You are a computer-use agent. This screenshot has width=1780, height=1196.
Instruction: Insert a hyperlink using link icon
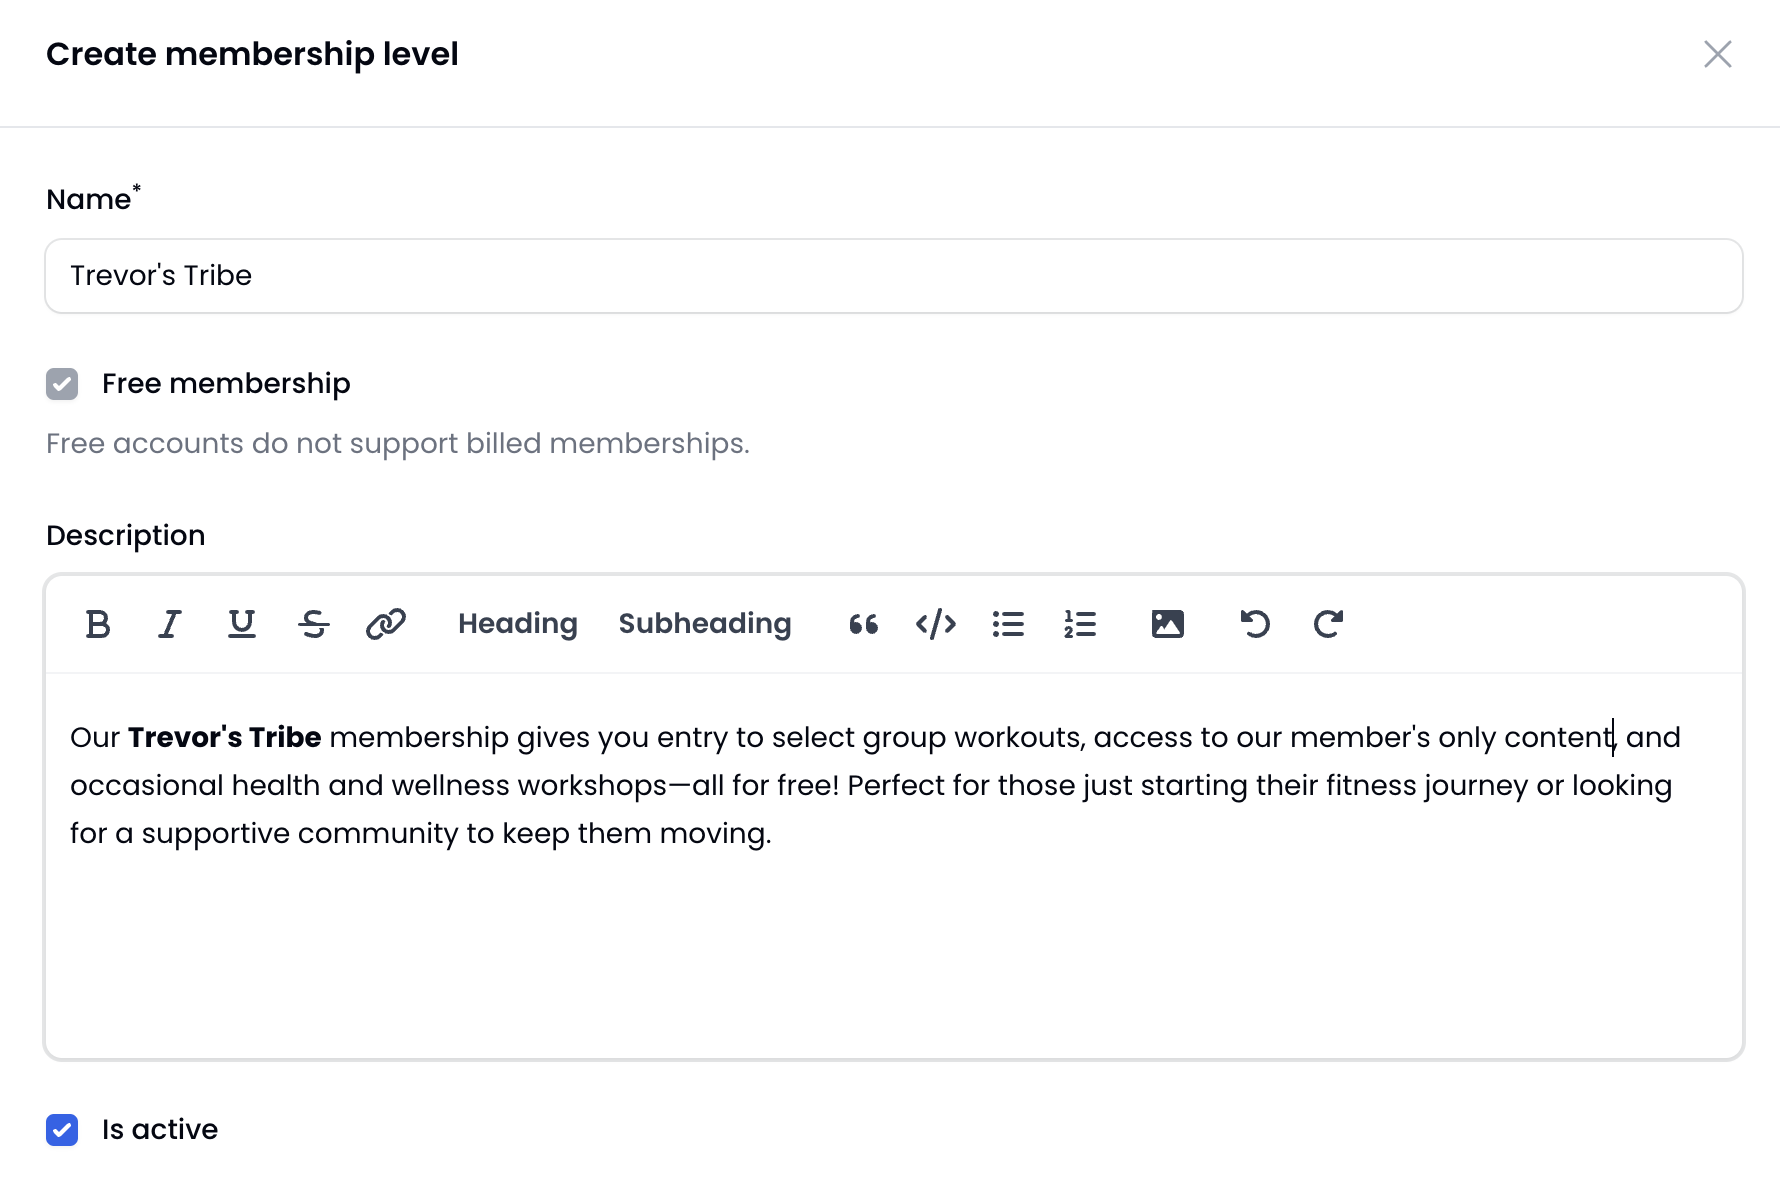[x=386, y=624]
